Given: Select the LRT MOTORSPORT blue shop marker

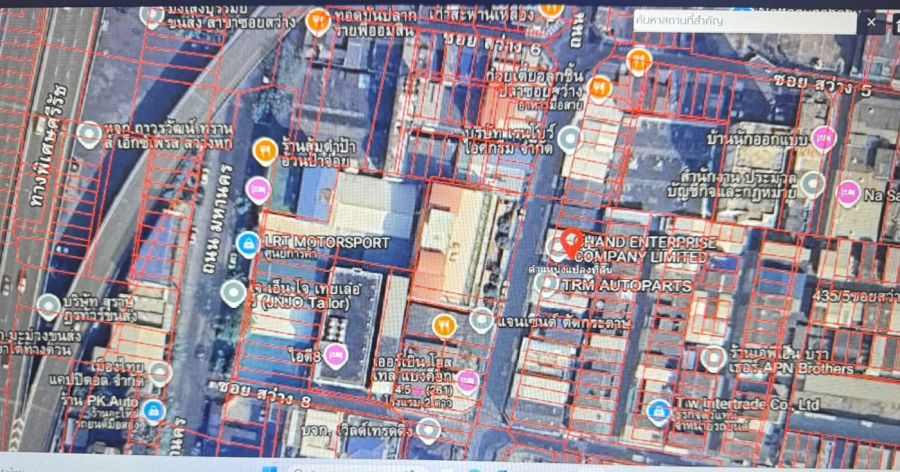Looking at the screenshot, I should [247, 242].
